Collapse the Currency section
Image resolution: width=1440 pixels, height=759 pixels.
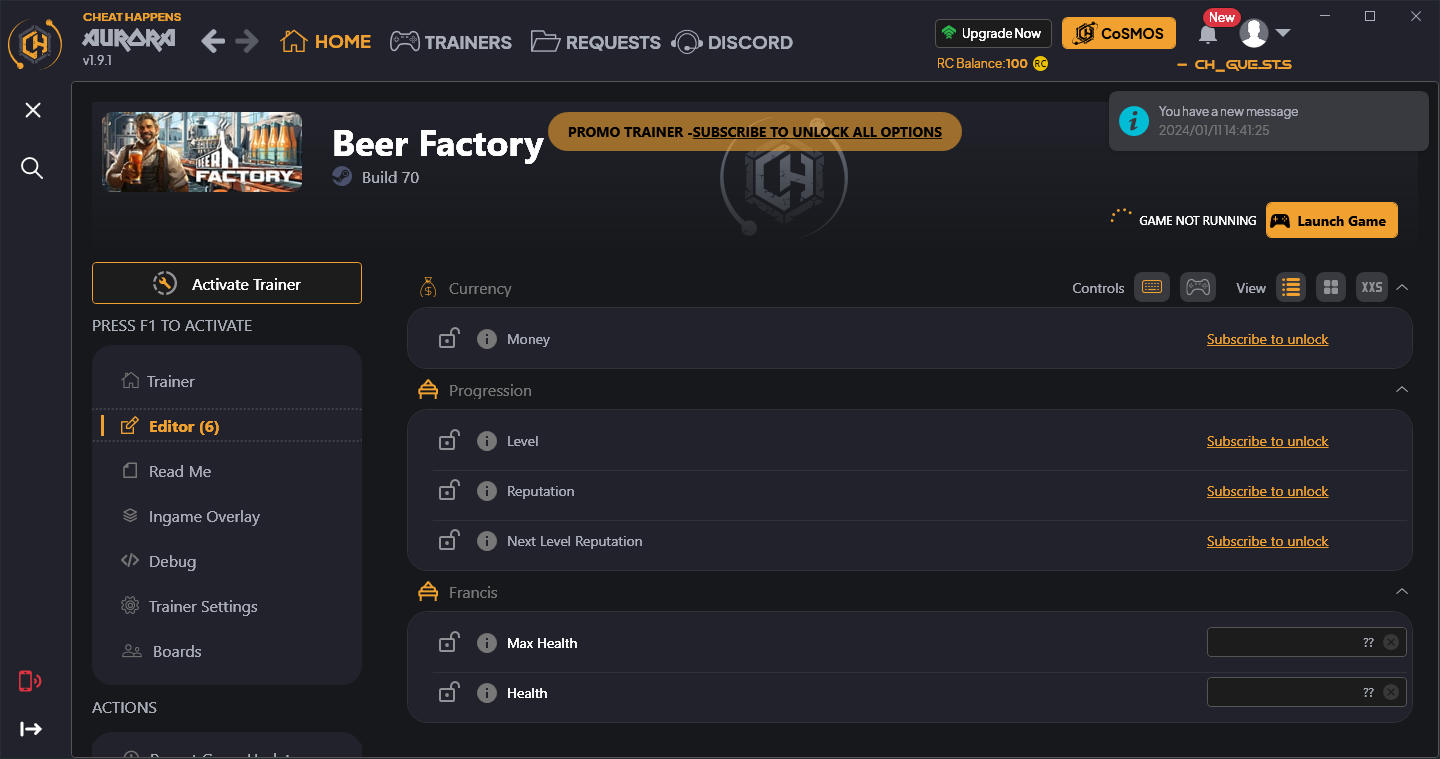tap(1402, 287)
